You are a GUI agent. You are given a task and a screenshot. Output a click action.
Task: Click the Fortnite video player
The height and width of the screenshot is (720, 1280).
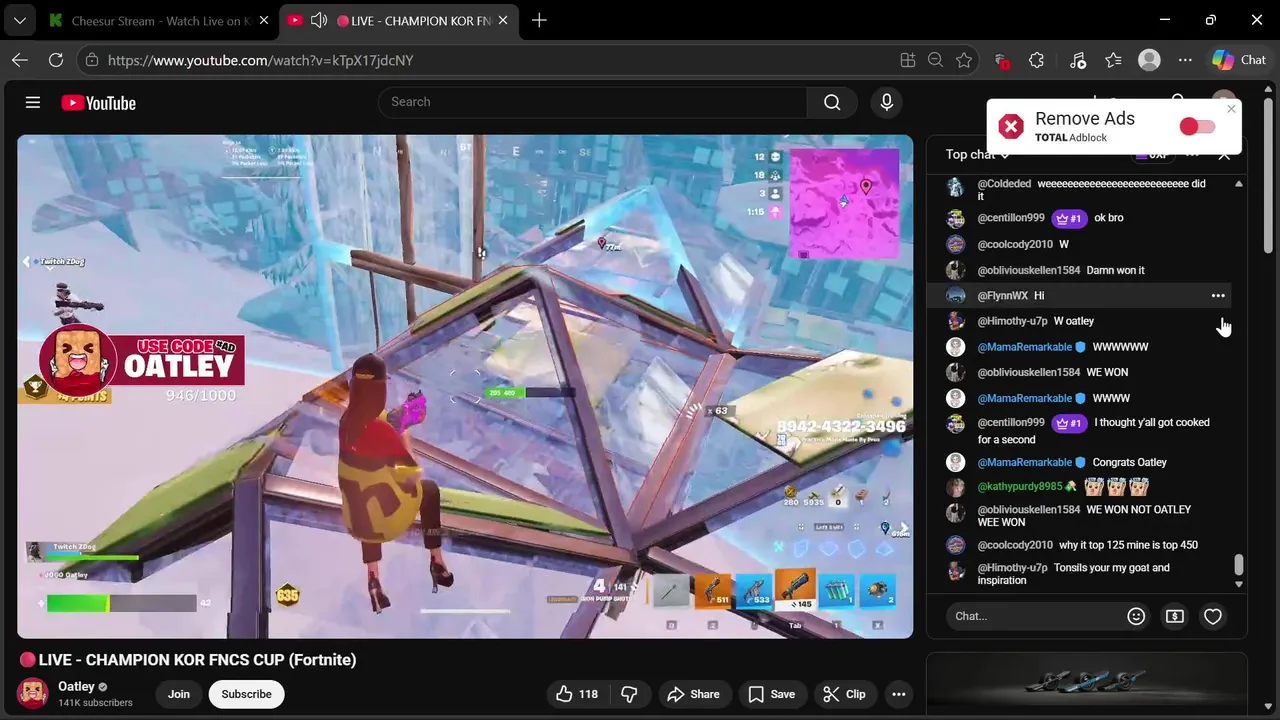point(465,386)
